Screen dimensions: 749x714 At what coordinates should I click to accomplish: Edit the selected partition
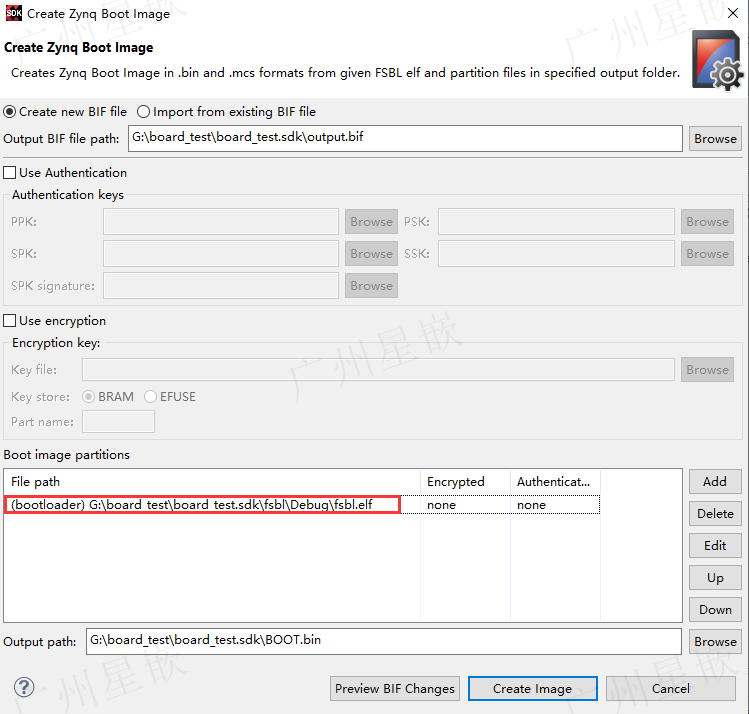click(715, 545)
